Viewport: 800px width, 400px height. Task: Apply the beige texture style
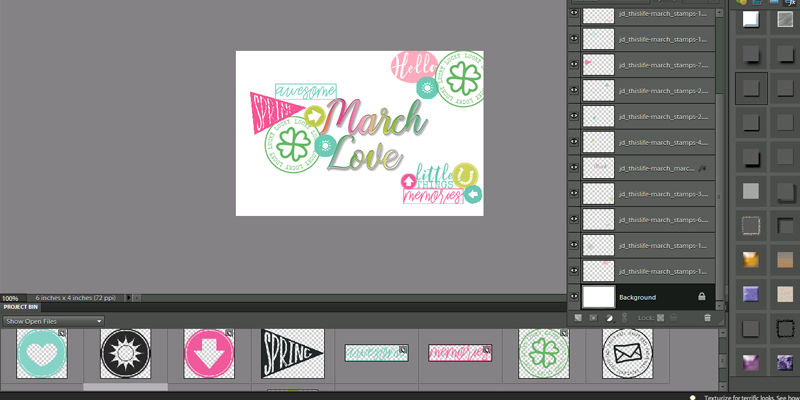coord(785,294)
